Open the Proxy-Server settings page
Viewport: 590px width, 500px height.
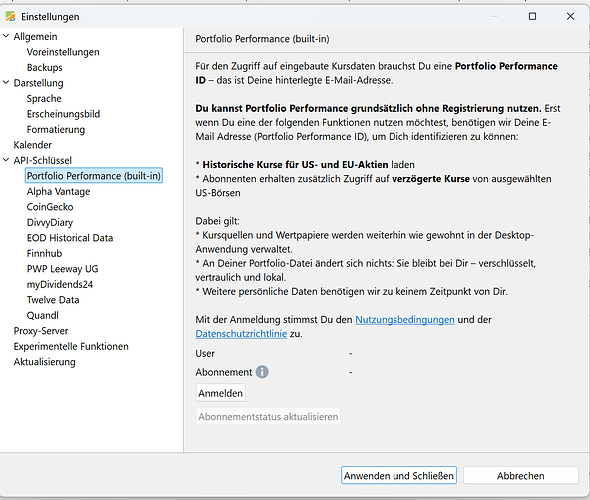point(41,331)
